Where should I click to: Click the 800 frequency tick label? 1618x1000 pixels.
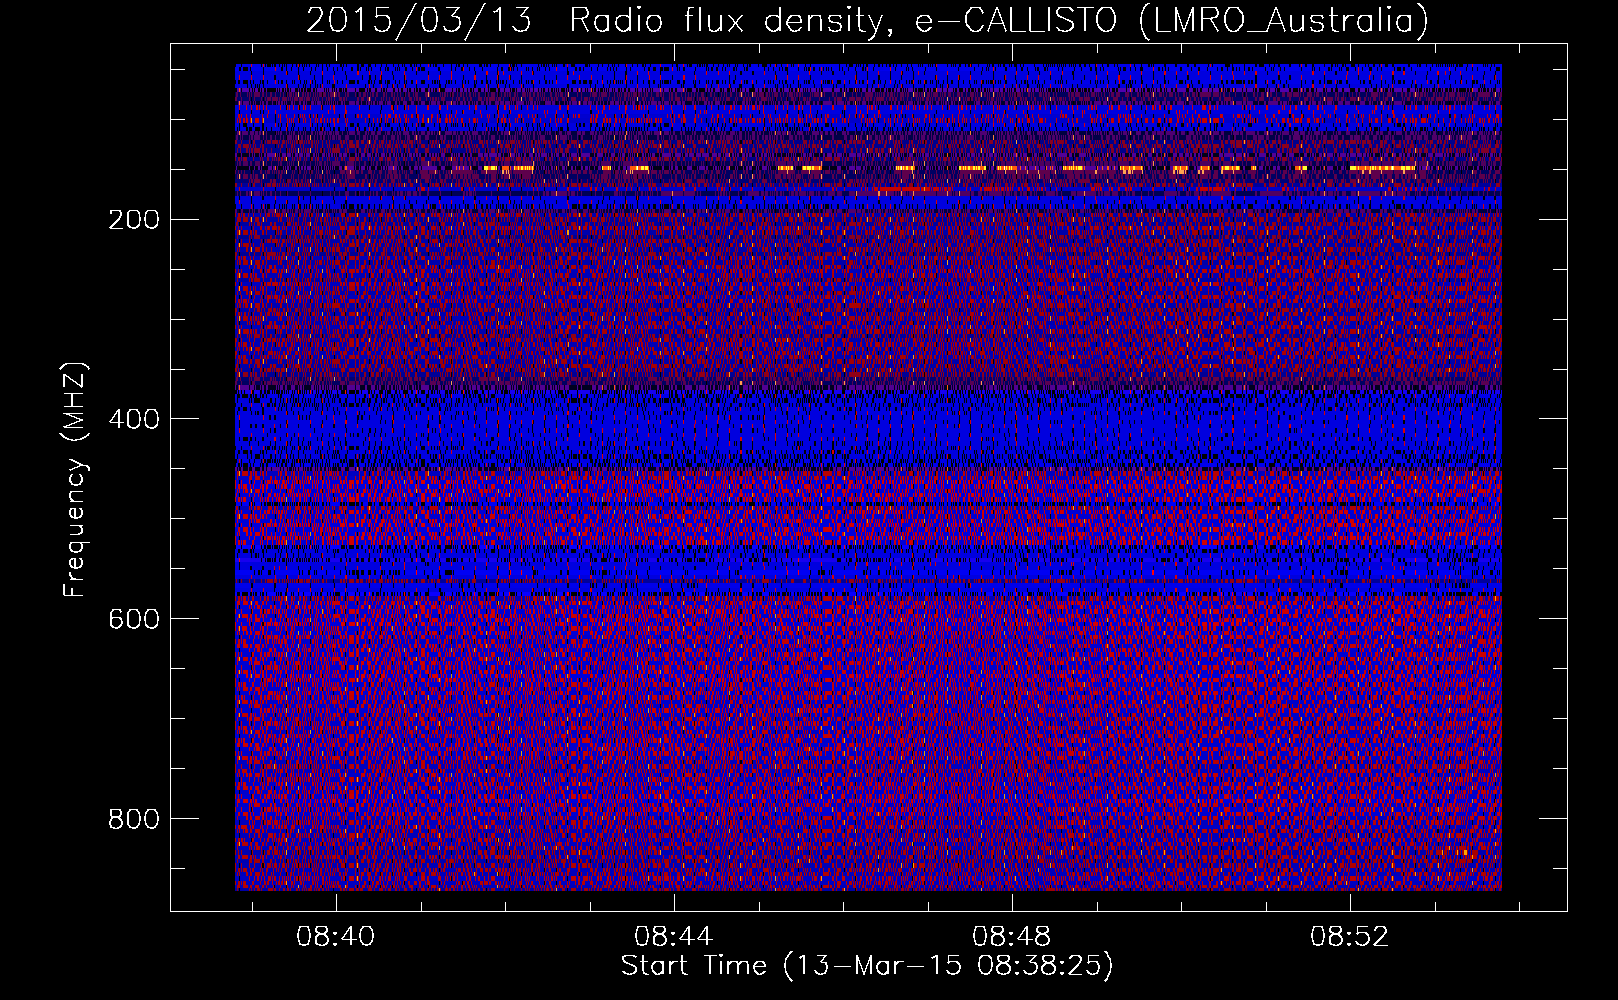[133, 819]
